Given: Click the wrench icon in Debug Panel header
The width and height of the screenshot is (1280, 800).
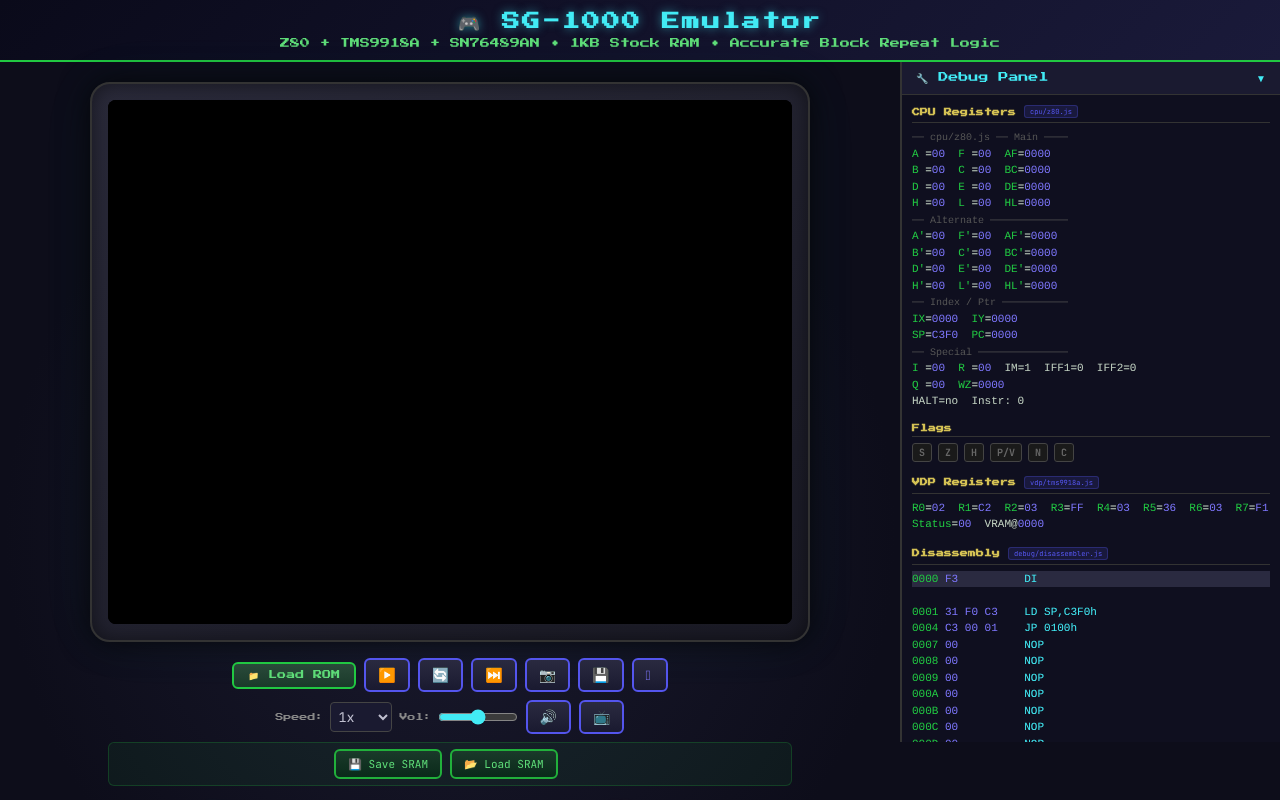Looking at the screenshot, I should (x=922, y=78).
